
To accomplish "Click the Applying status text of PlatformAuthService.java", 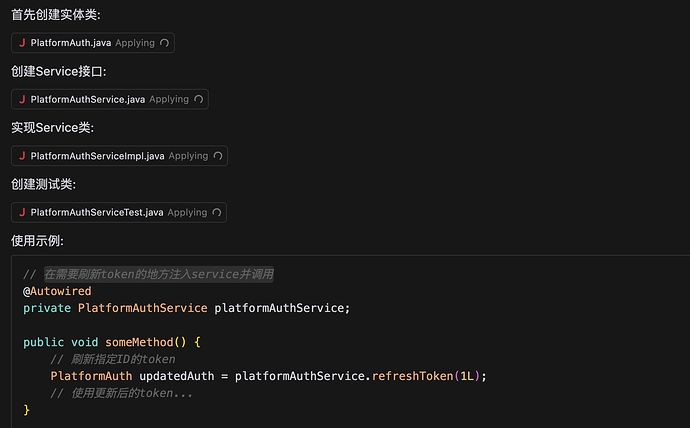I will point(169,99).
